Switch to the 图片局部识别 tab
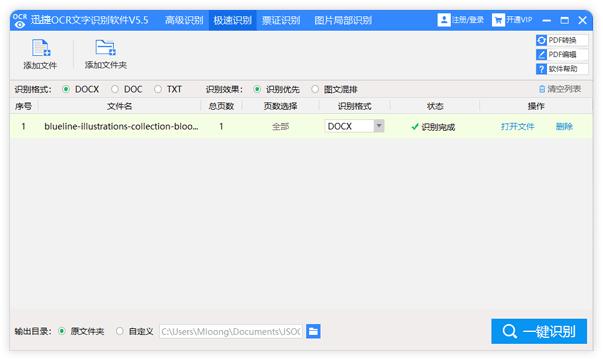The width and height of the screenshot is (603, 360). [343, 20]
